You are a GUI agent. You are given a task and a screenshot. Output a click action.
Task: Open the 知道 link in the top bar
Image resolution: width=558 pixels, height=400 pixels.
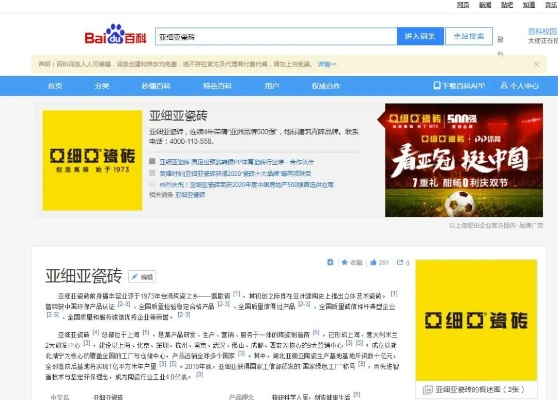(x=529, y=5)
